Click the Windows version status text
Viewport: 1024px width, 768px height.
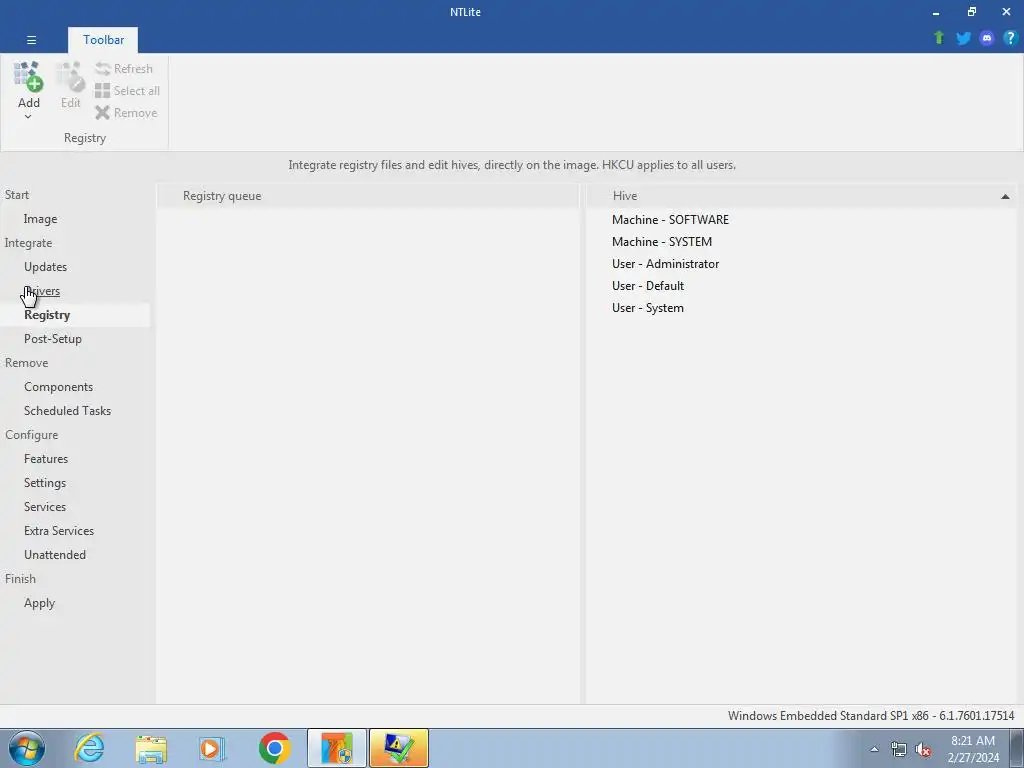point(871,716)
